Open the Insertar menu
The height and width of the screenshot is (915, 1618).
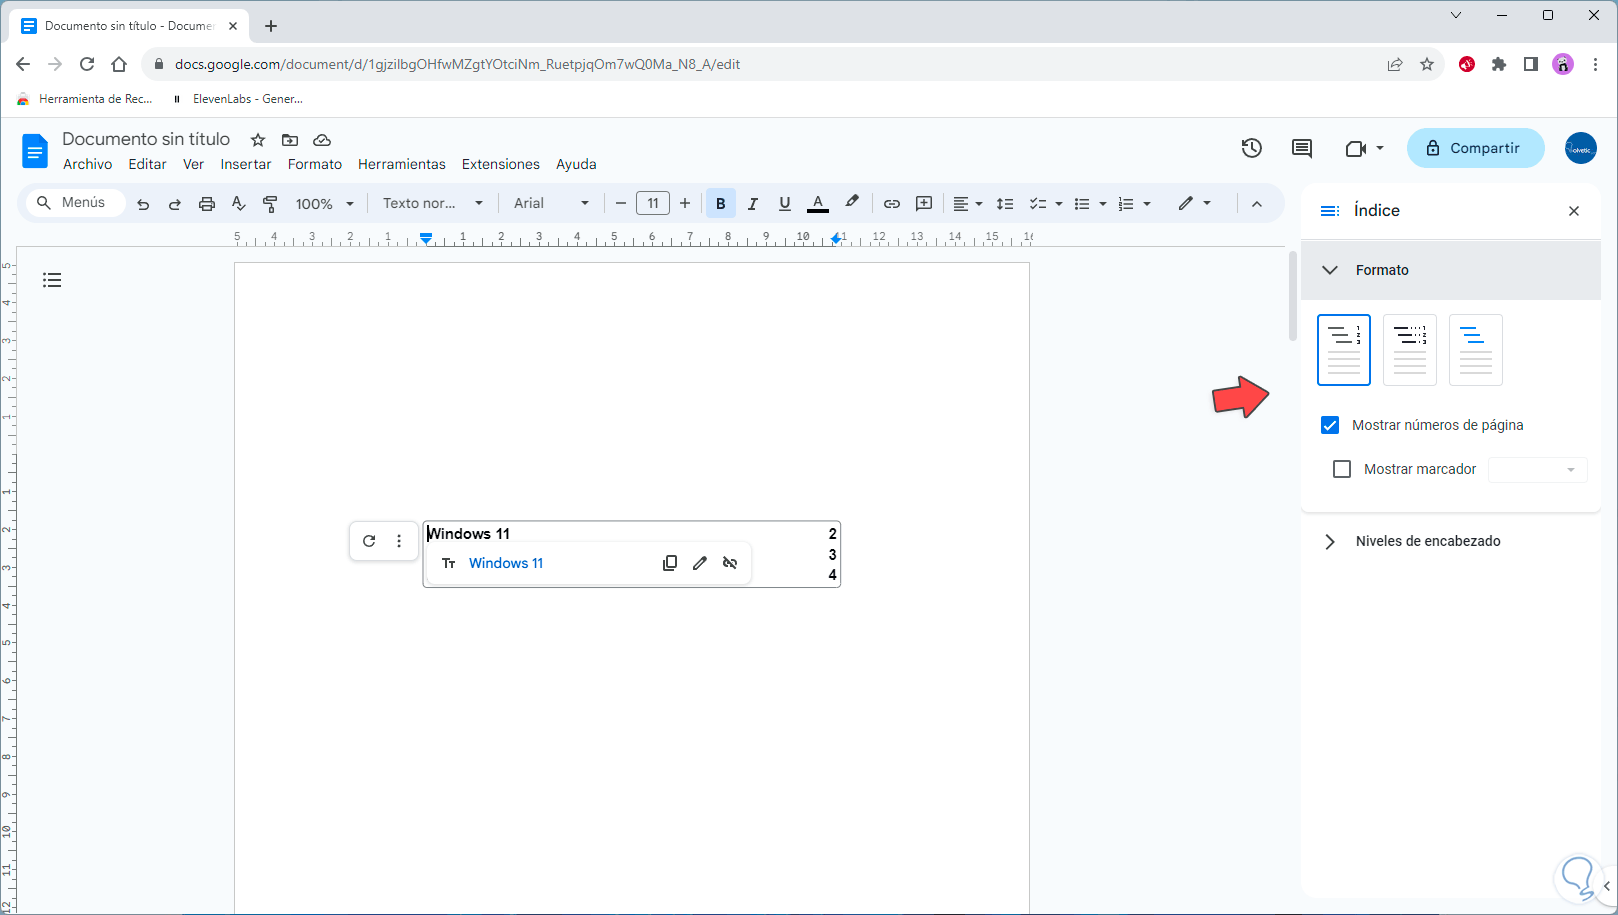(x=246, y=165)
